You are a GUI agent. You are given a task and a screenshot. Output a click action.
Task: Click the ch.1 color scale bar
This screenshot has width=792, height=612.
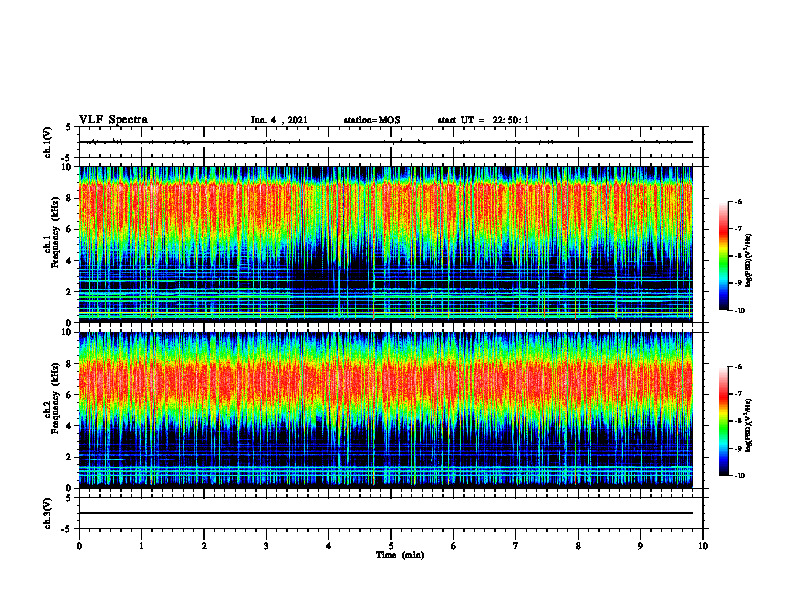tap(724, 256)
